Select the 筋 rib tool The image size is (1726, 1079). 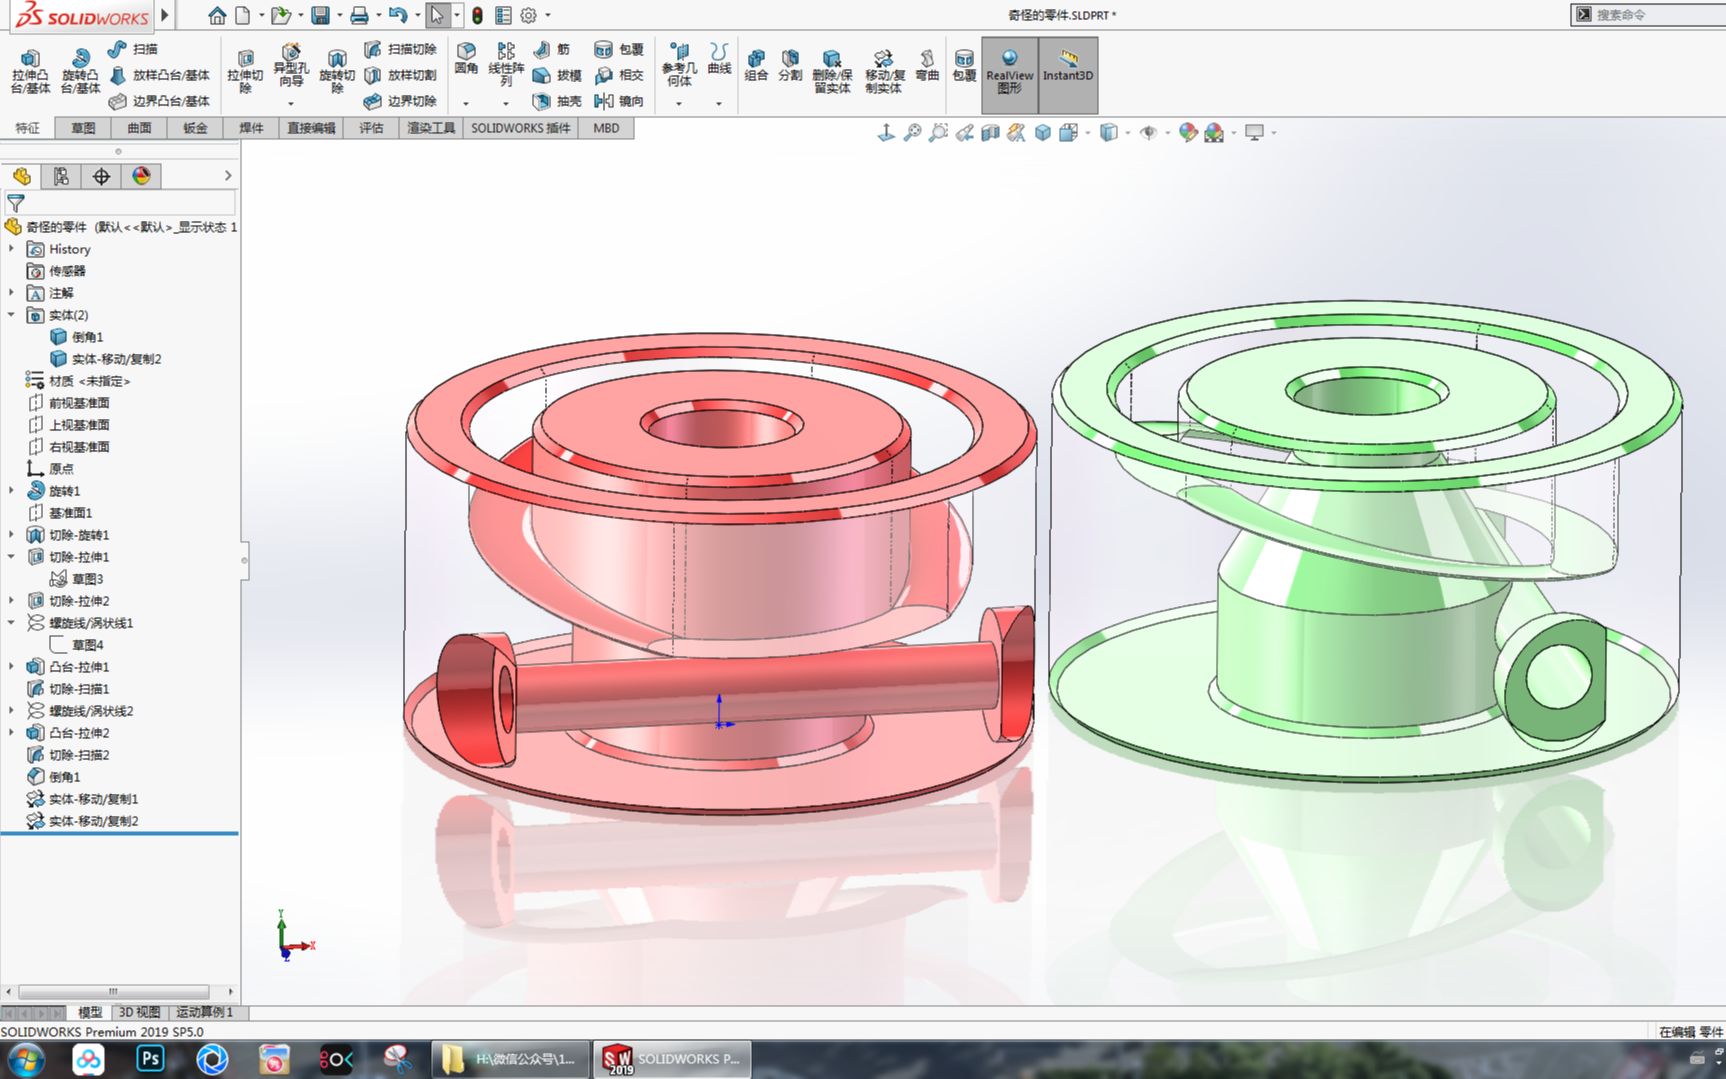(552, 49)
